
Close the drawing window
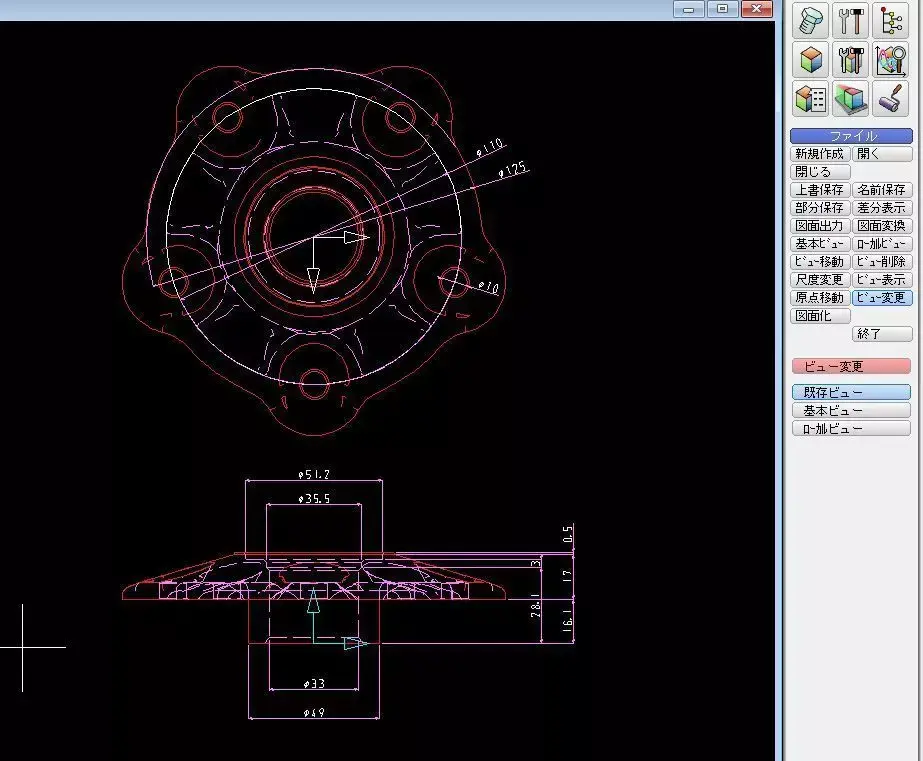(x=757, y=9)
